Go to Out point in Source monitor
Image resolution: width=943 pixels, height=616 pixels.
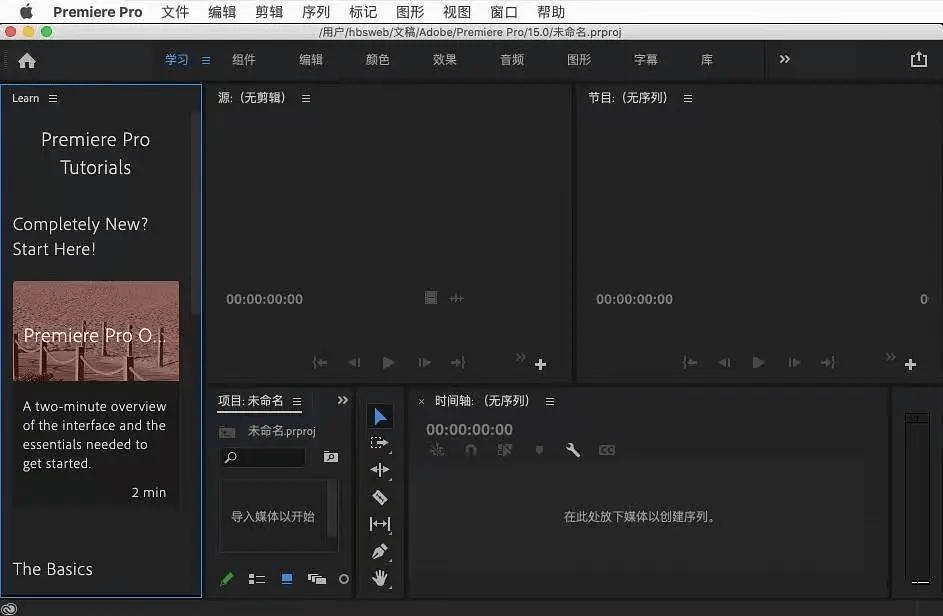click(x=458, y=362)
